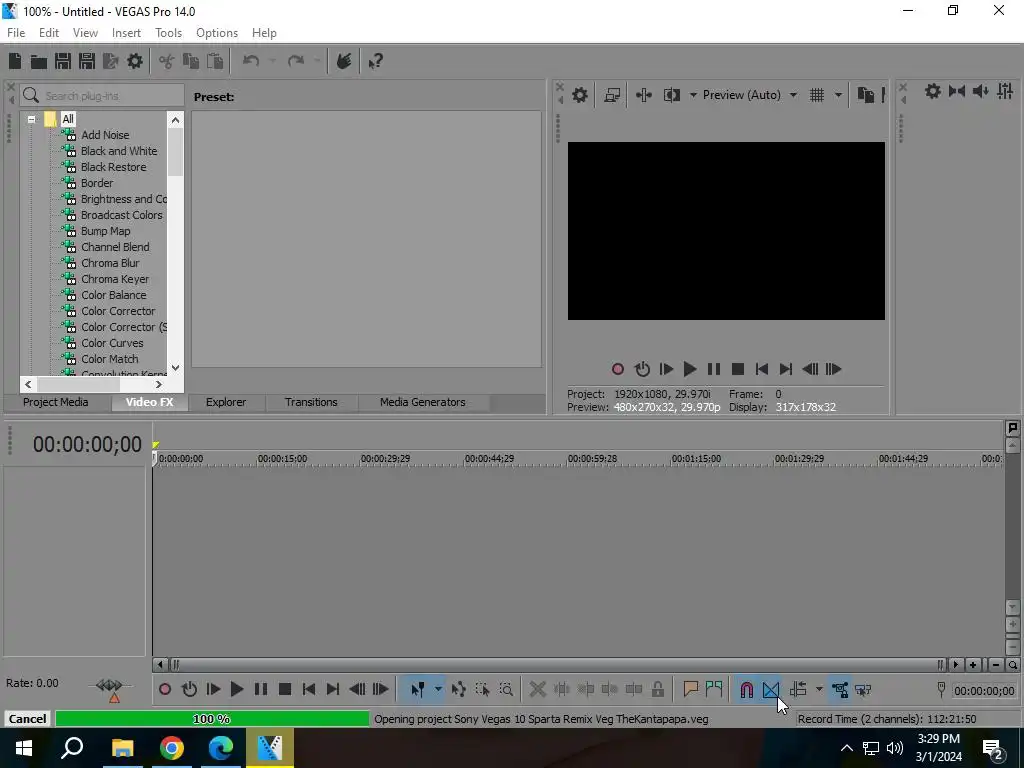
Task: Open the Overlays dropdown arrow
Action: point(838,95)
